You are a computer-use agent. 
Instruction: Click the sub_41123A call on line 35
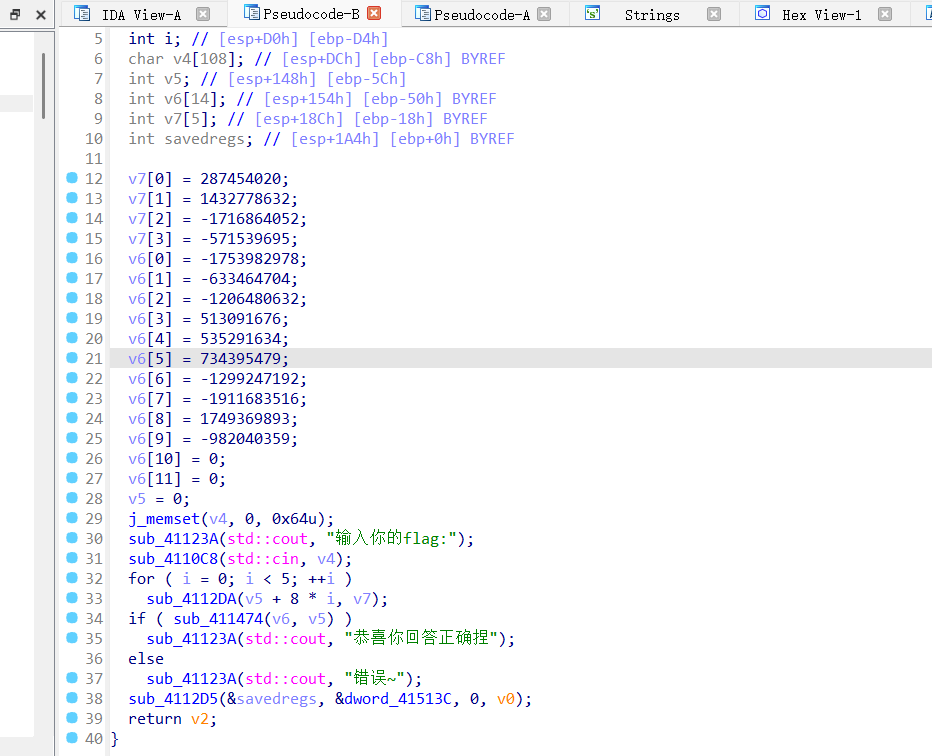point(191,639)
